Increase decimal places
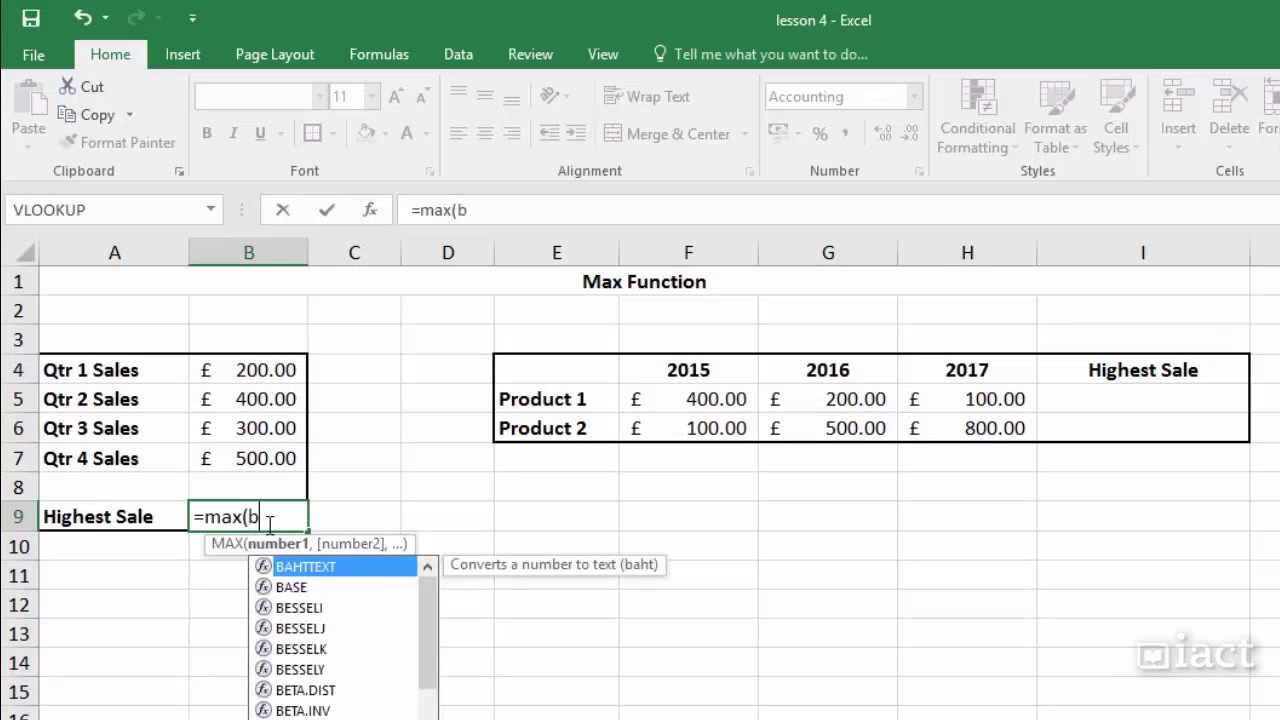1280x720 pixels. 883,134
